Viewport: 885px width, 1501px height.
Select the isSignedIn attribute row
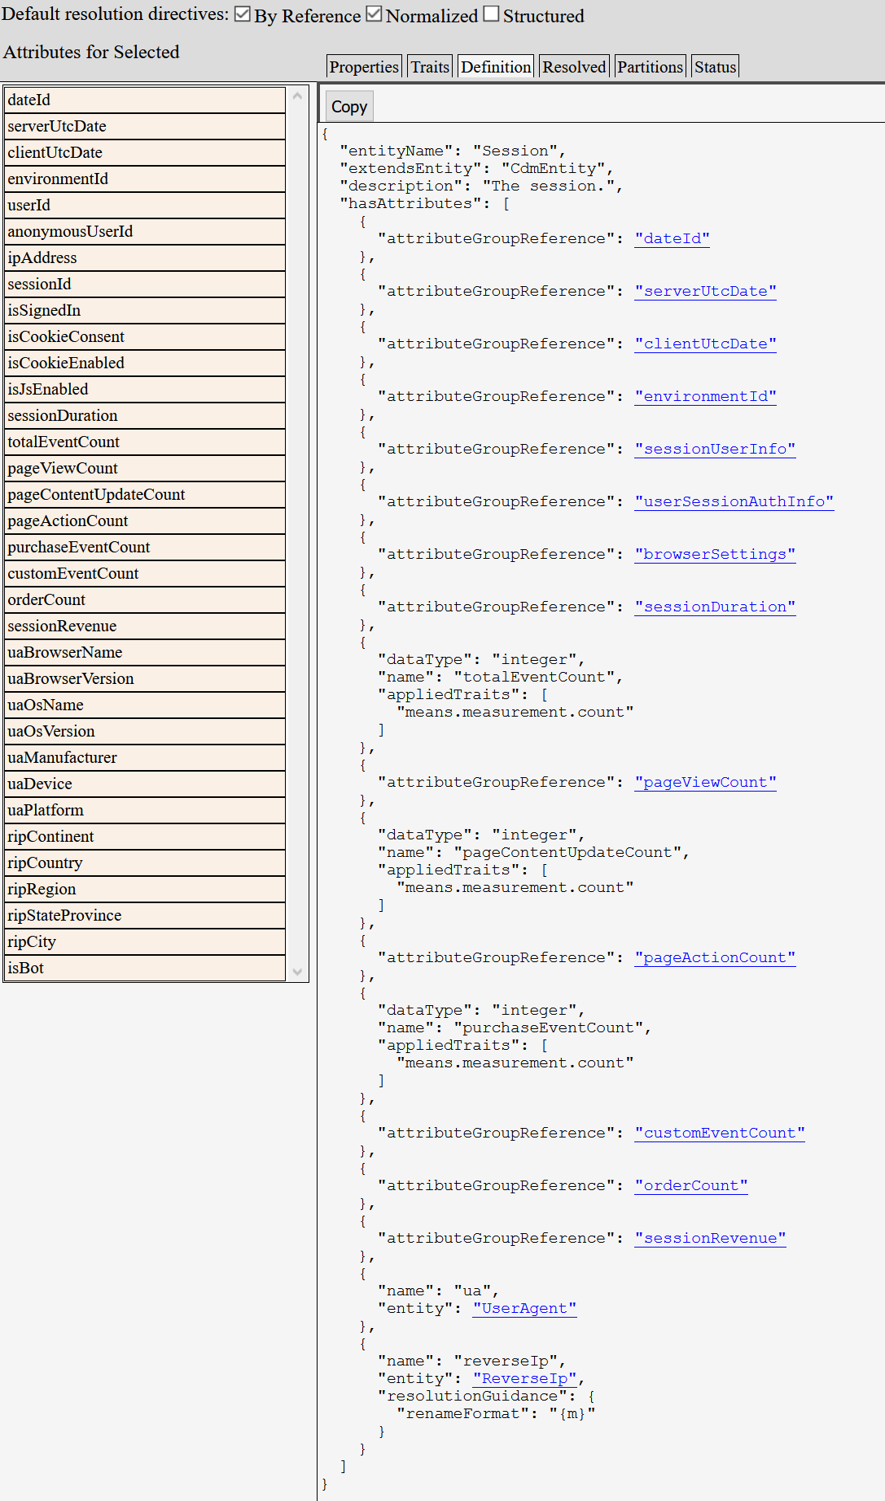(x=145, y=310)
